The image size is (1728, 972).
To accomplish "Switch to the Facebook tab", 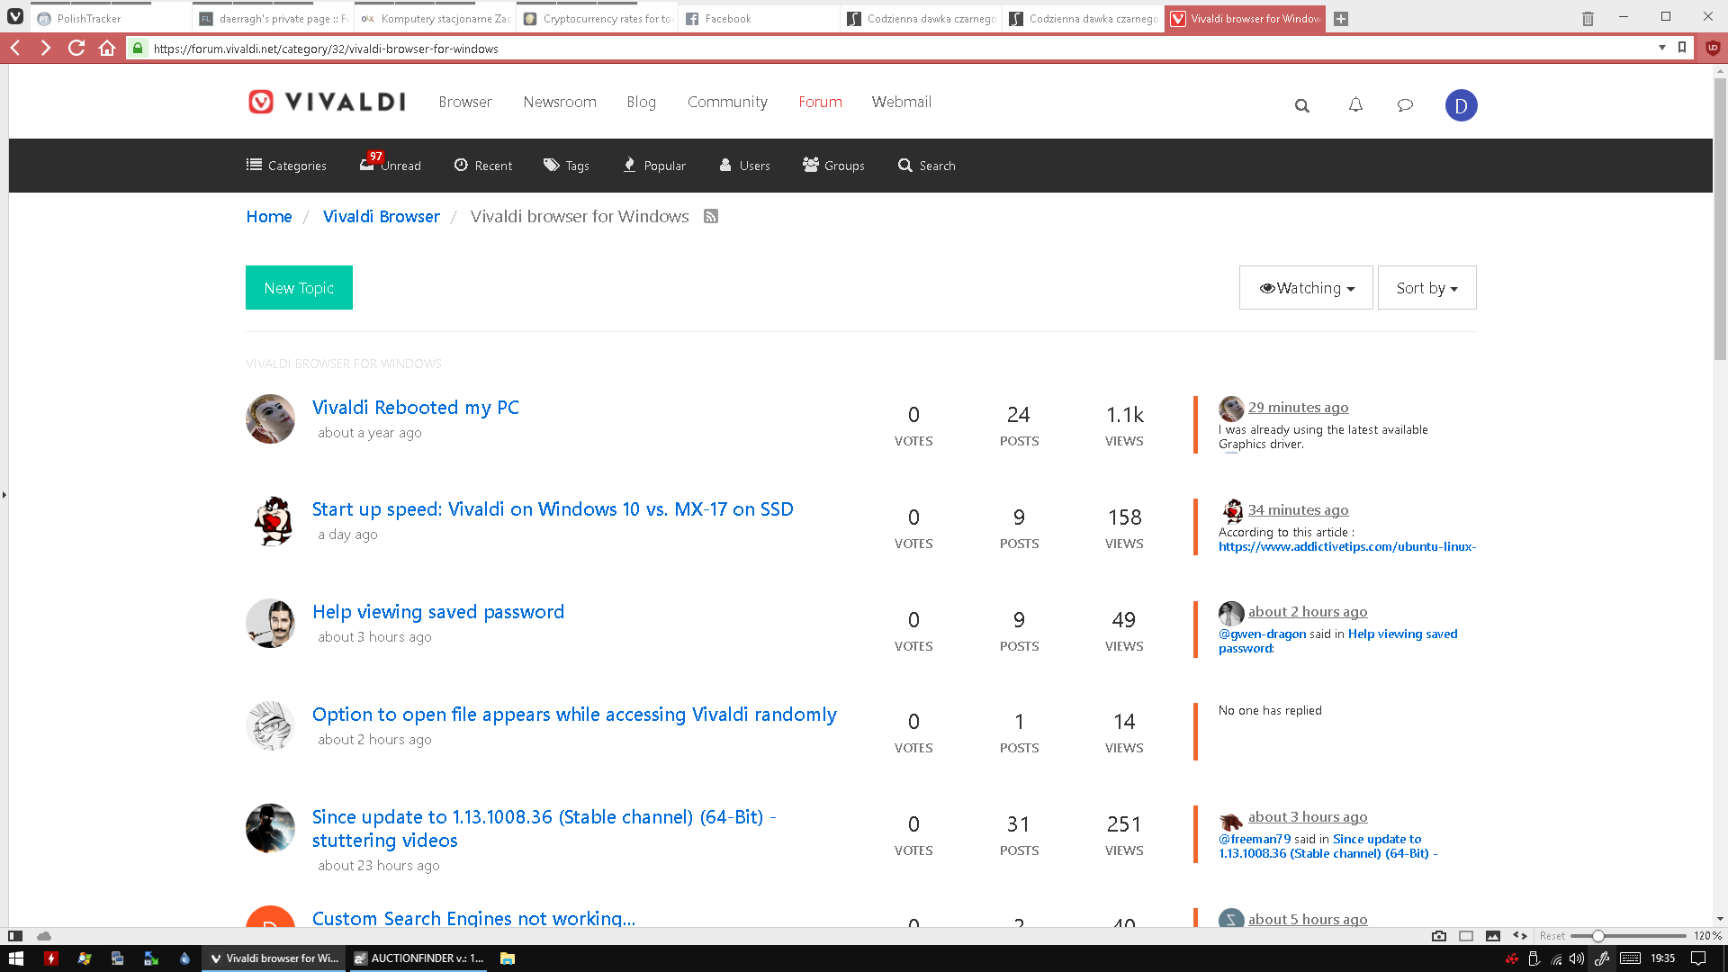I will click(759, 18).
